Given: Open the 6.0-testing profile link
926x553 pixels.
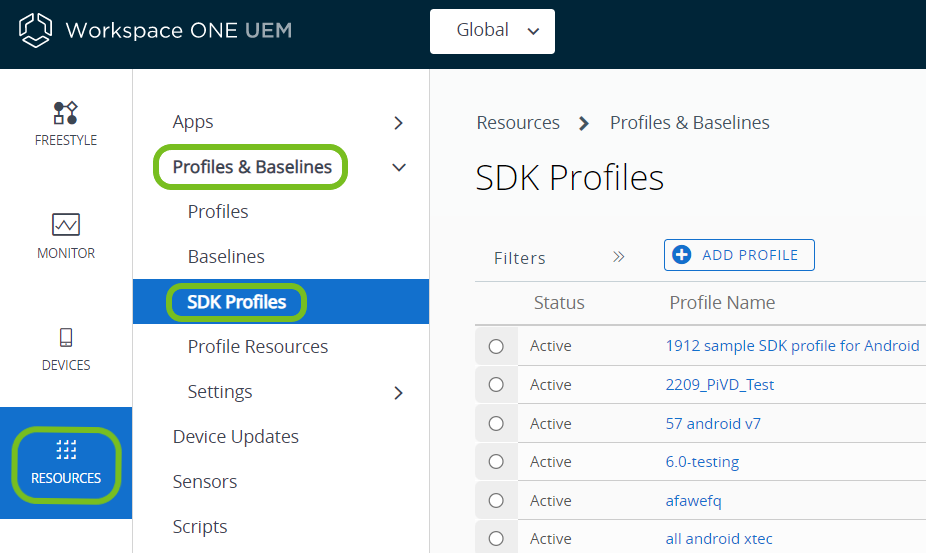Looking at the screenshot, I should pyautogui.click(x=702, y=461).
